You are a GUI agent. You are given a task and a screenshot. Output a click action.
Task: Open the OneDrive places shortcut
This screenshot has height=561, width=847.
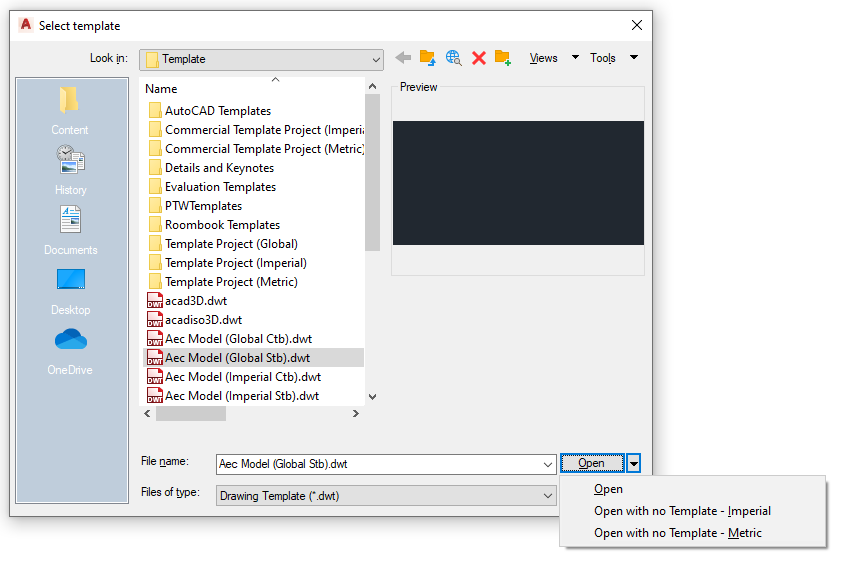tap(70, 352)
